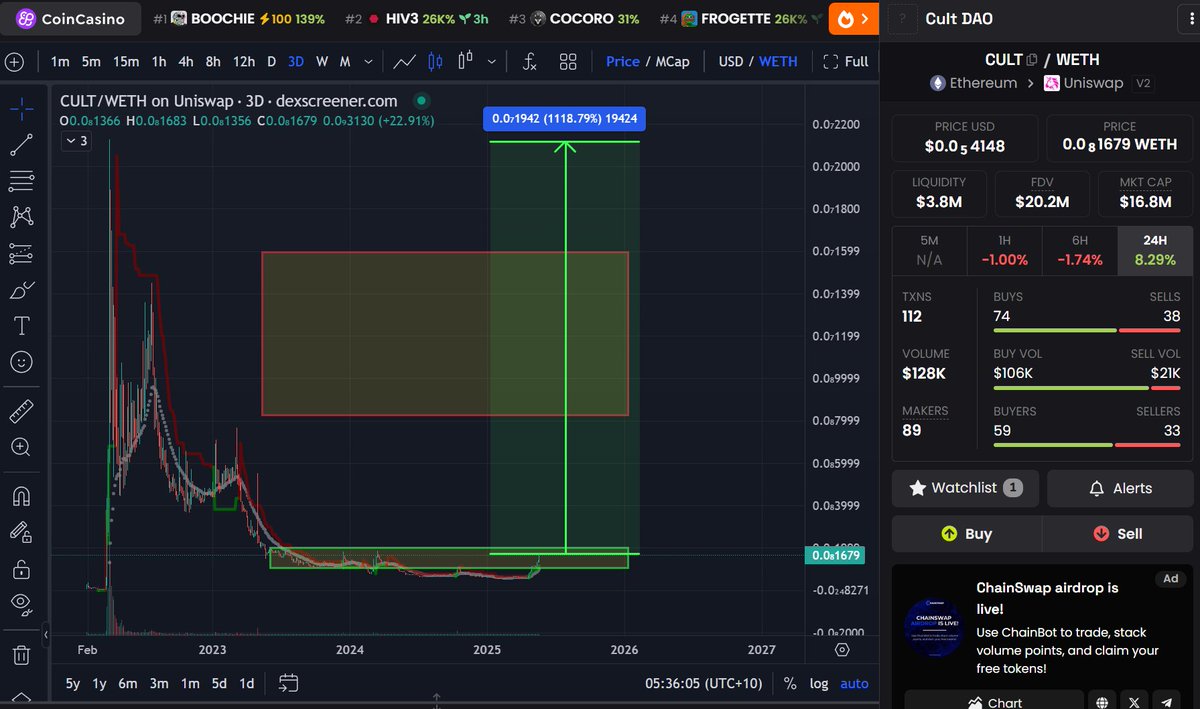Copy the CULT token address
1200x709 pixels.
[1032, 60]
